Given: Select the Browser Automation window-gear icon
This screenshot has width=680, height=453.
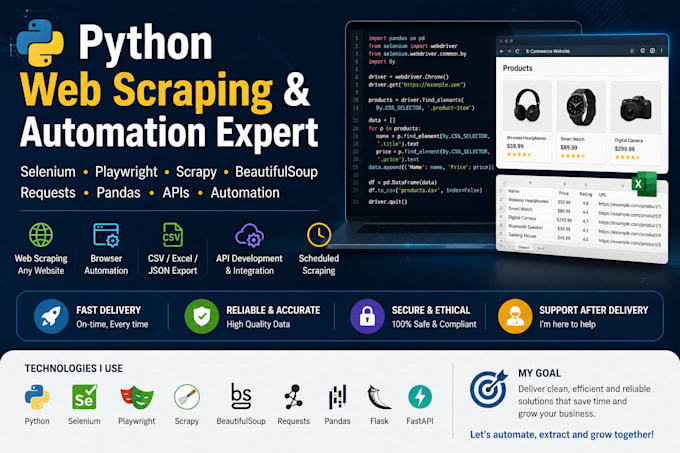Looking at the screenshot, I should click(106, 235).
